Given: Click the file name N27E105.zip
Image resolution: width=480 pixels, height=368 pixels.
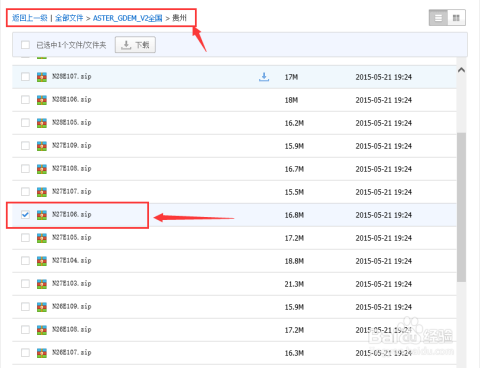Looking at the screenshot, I should 72,238.
